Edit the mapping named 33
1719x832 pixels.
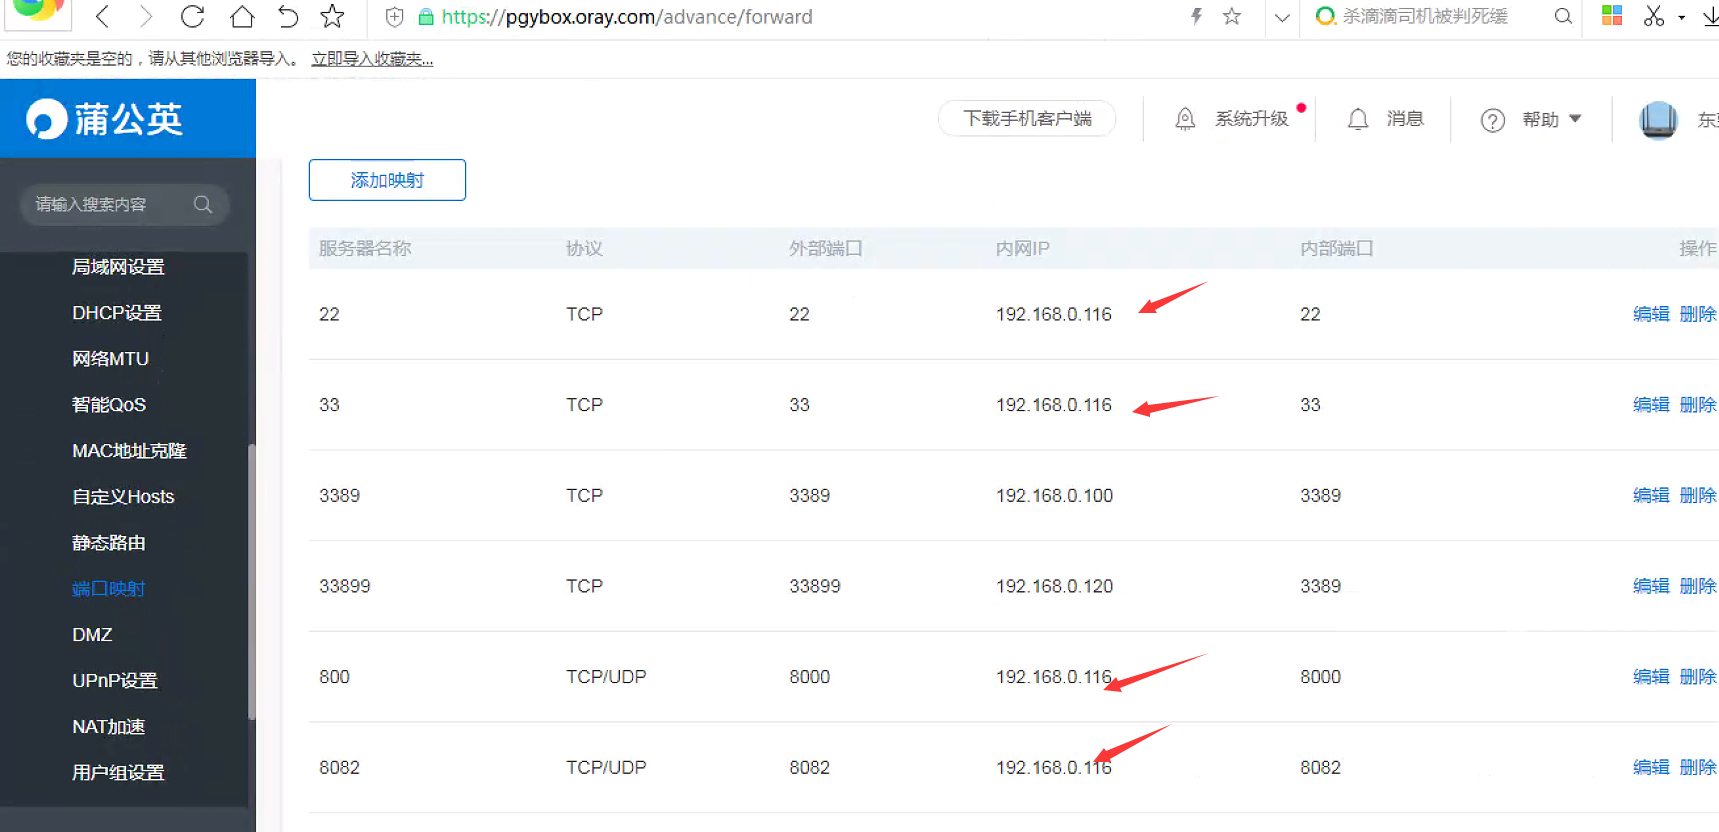1651,405
